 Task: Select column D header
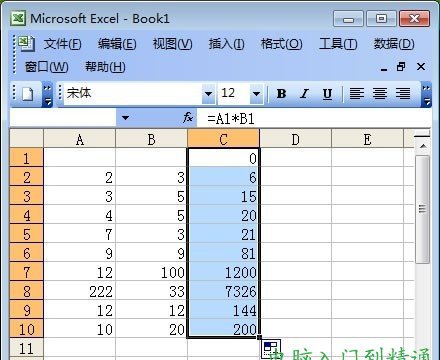295,139
